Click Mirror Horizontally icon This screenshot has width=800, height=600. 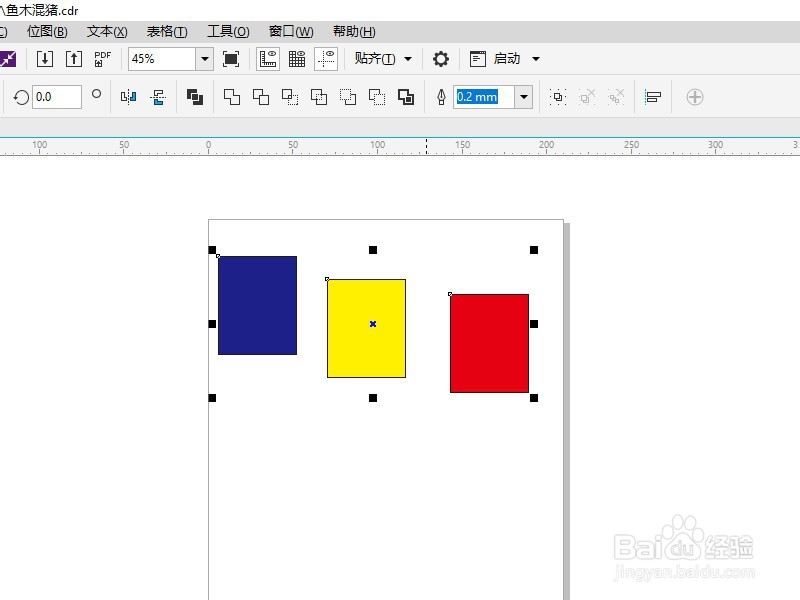(x=129, y=97)
